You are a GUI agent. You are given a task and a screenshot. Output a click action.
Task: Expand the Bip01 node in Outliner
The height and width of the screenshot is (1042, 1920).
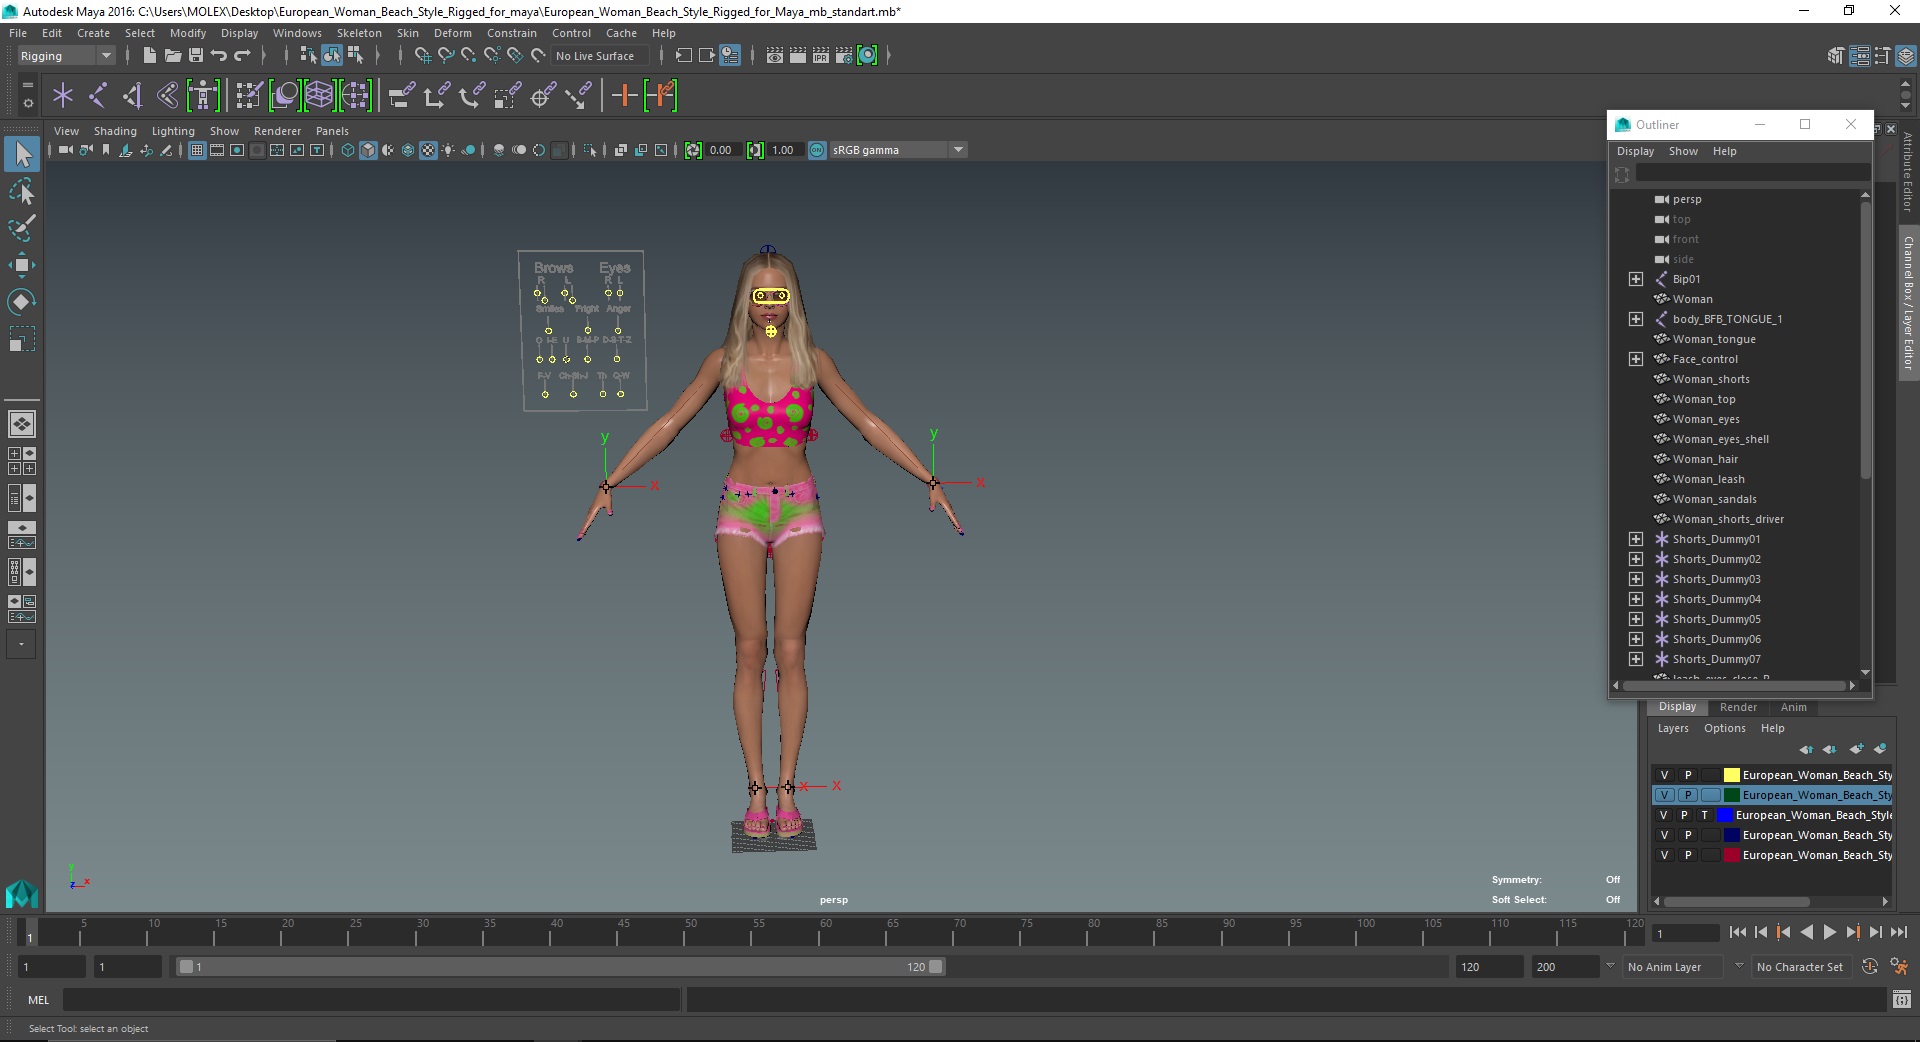pyautogui.click(x=1636, y=279)
